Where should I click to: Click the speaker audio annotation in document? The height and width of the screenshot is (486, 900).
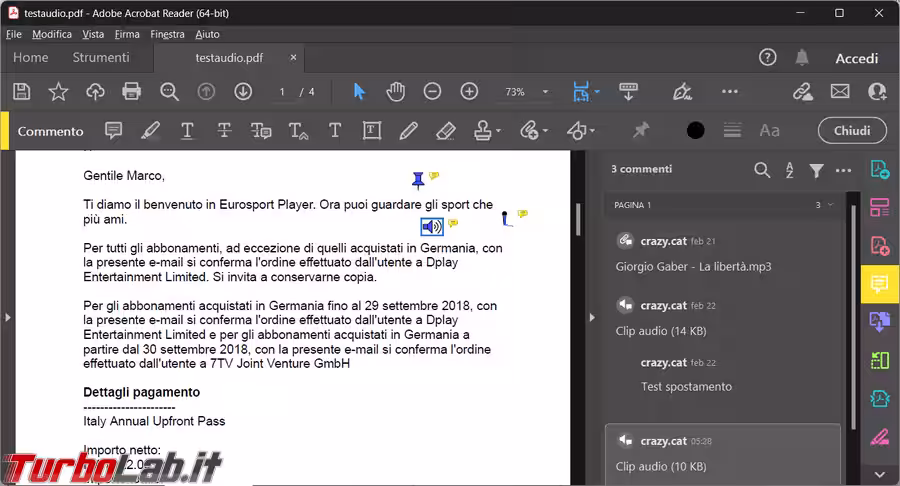point(432,226)
